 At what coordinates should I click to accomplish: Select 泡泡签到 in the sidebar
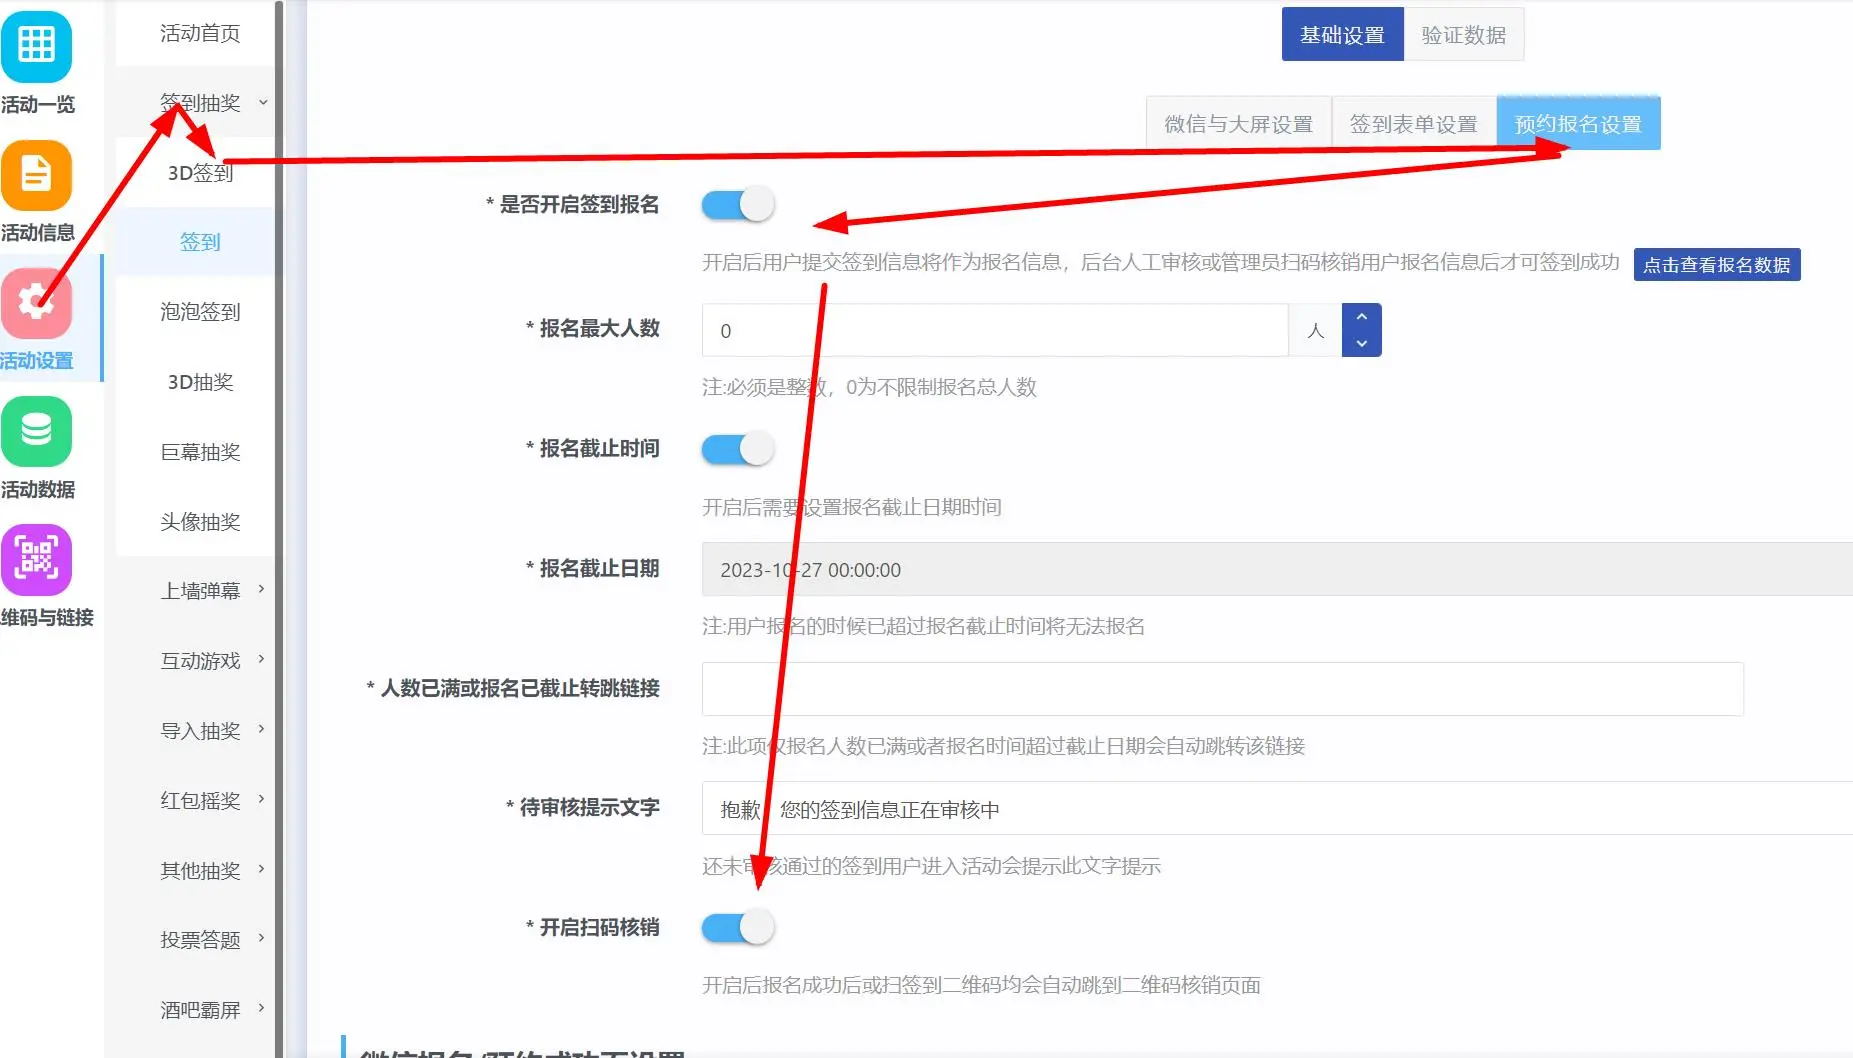point(200,312)
